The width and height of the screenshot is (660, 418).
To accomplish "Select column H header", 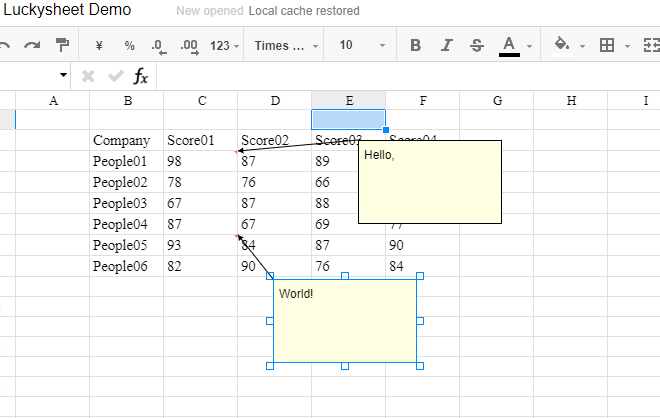I will 571,101.
